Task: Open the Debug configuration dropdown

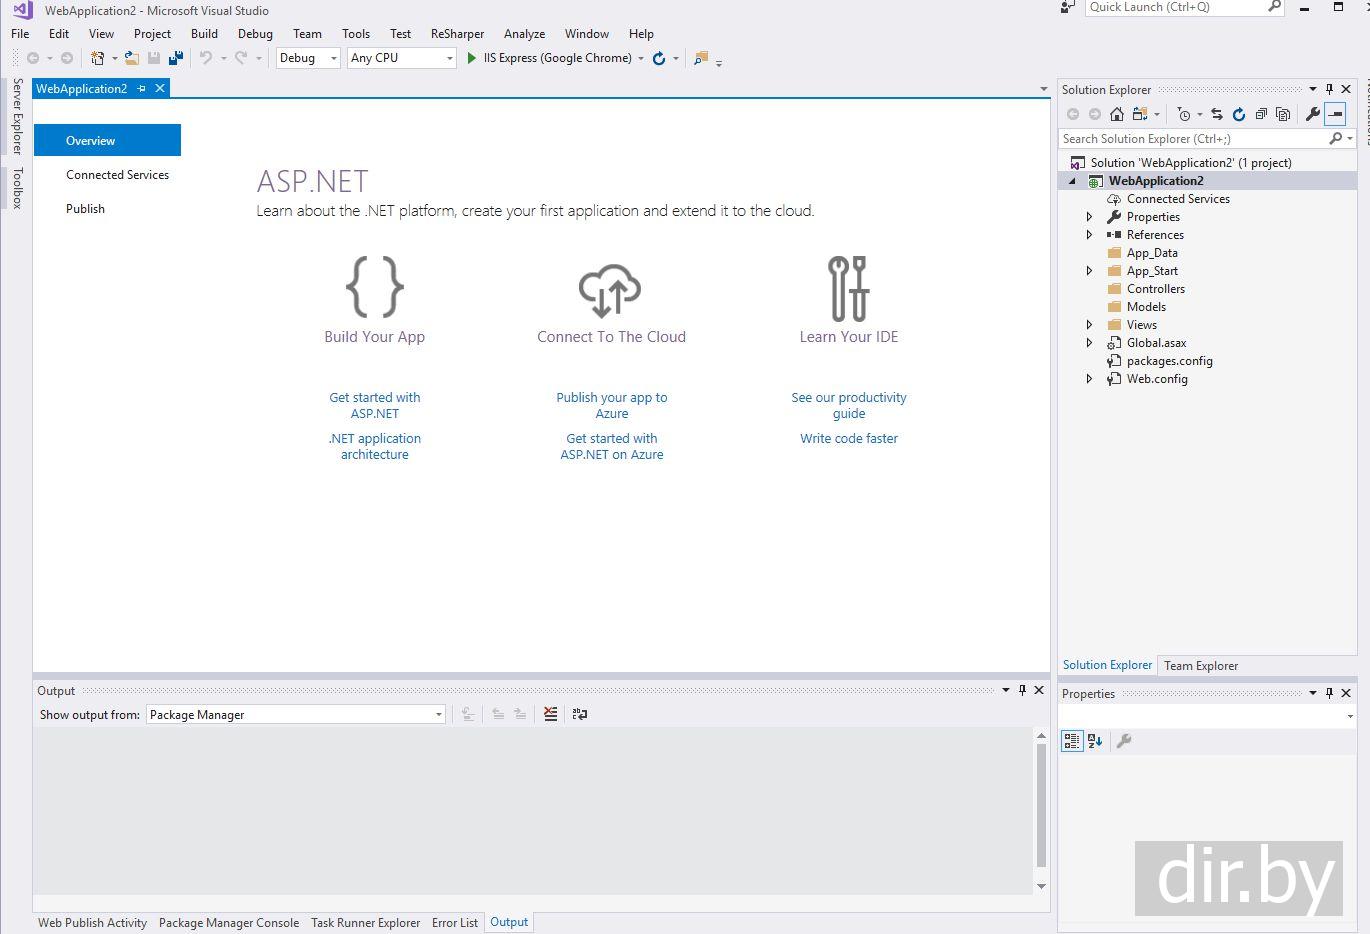Action: (x=308, y=58)
